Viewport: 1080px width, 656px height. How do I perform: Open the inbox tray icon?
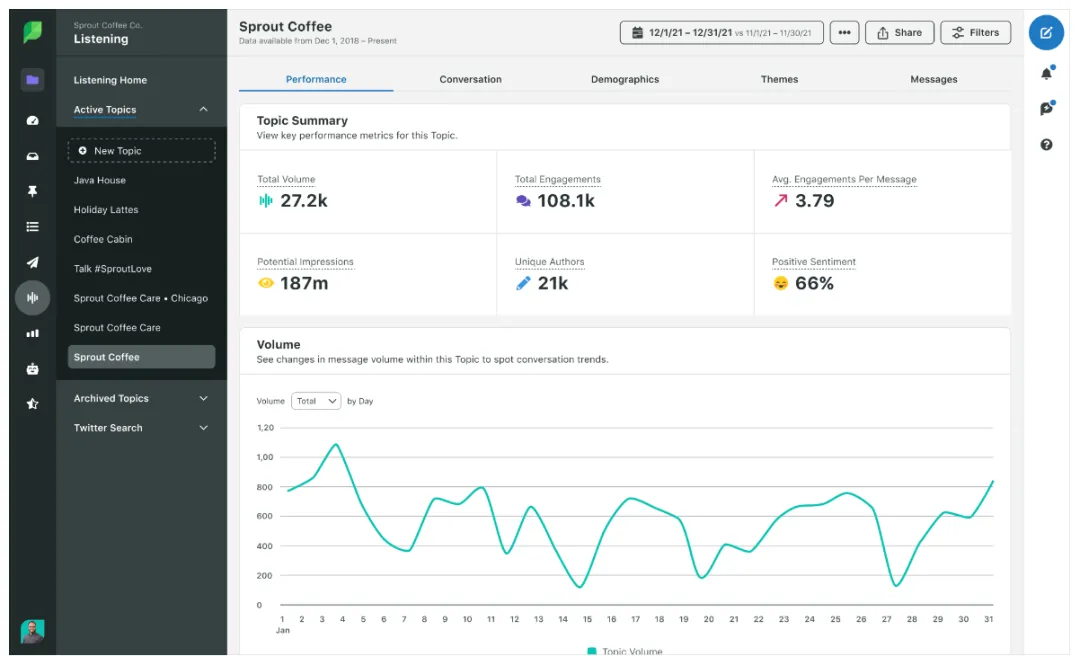tap(32, 156)
